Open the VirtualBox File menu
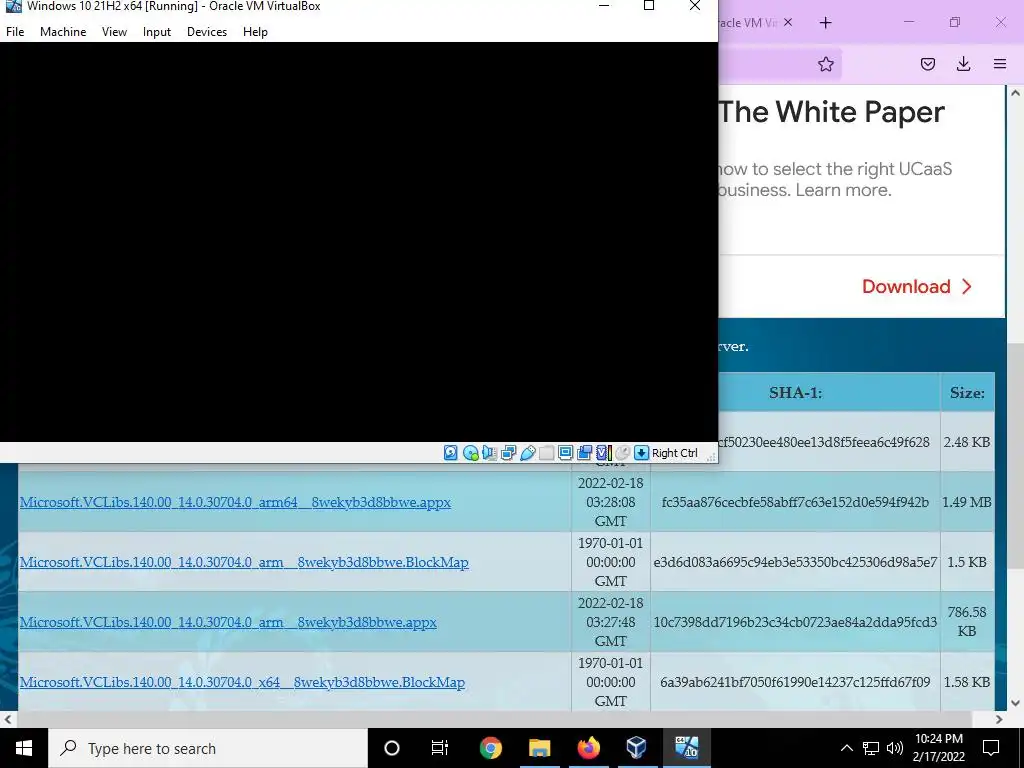Viewport: 1024px width, 768px height. pyautogui.click(x=15, y=31)
